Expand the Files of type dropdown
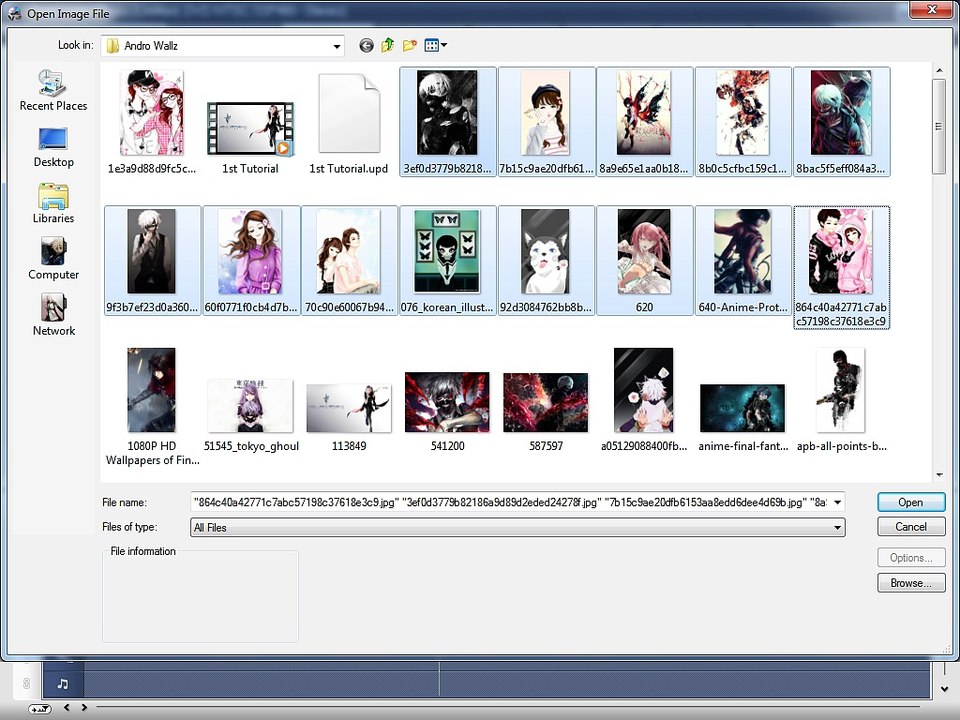960x720 pixels. 837,528
